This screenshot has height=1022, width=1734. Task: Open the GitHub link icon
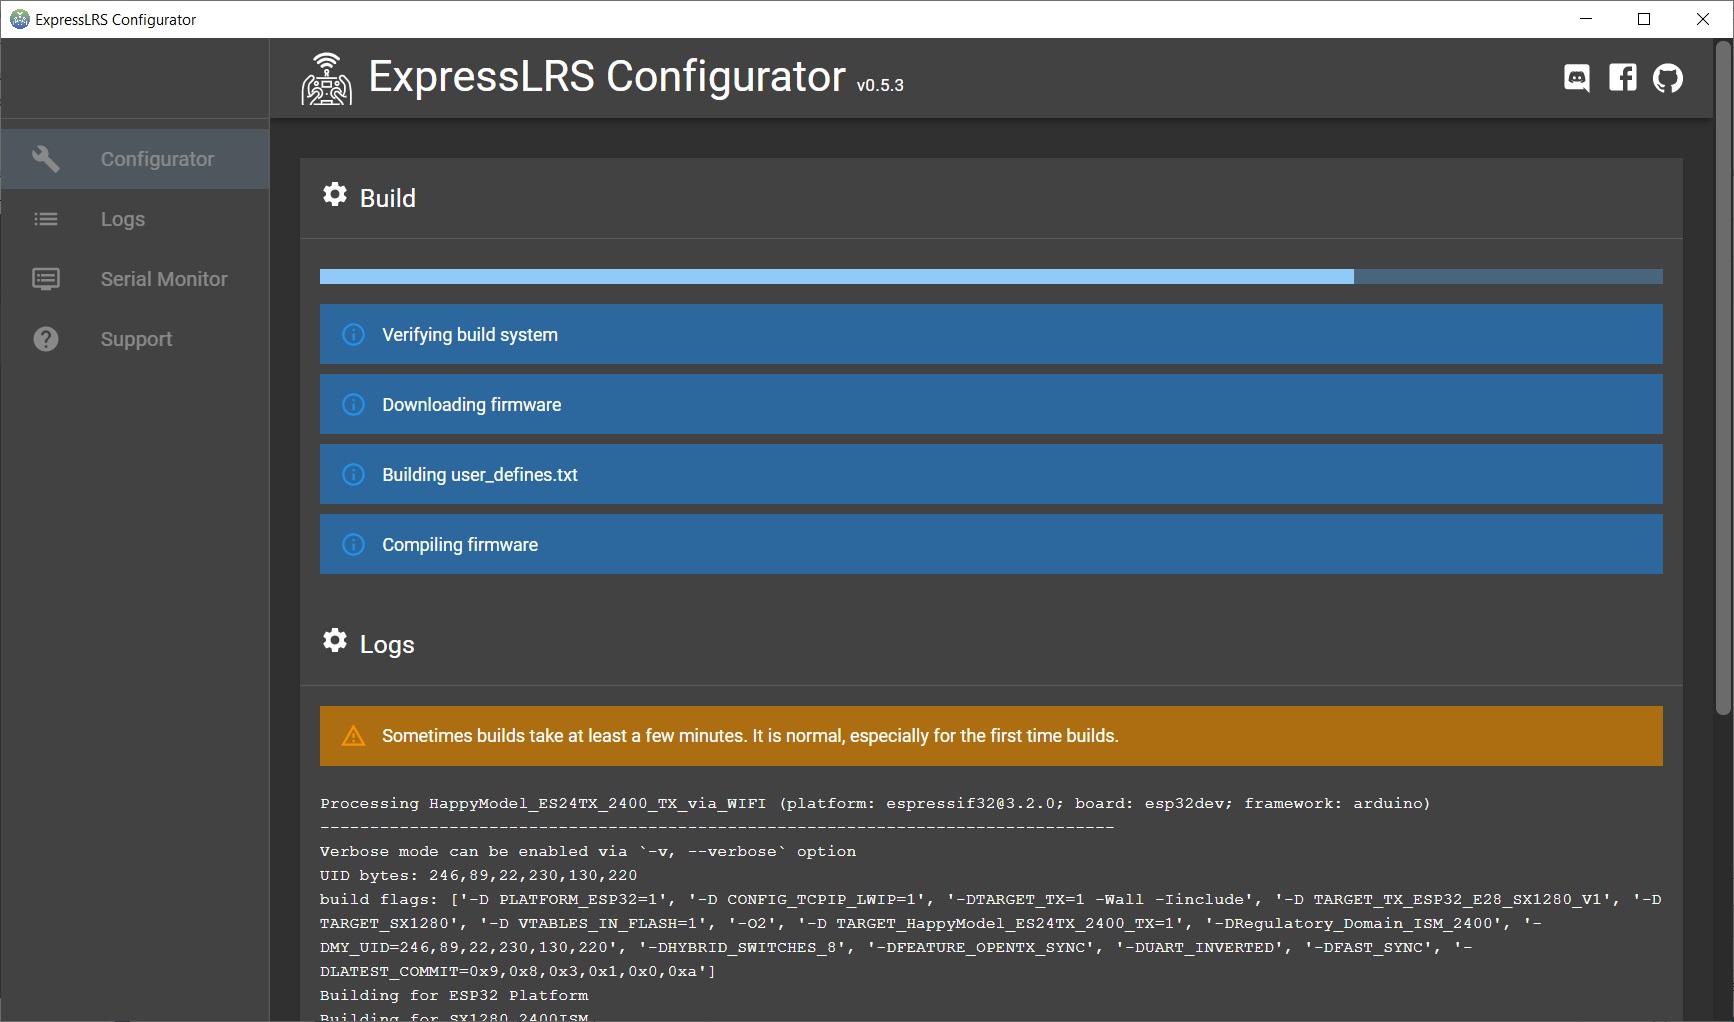(1668, 78)
